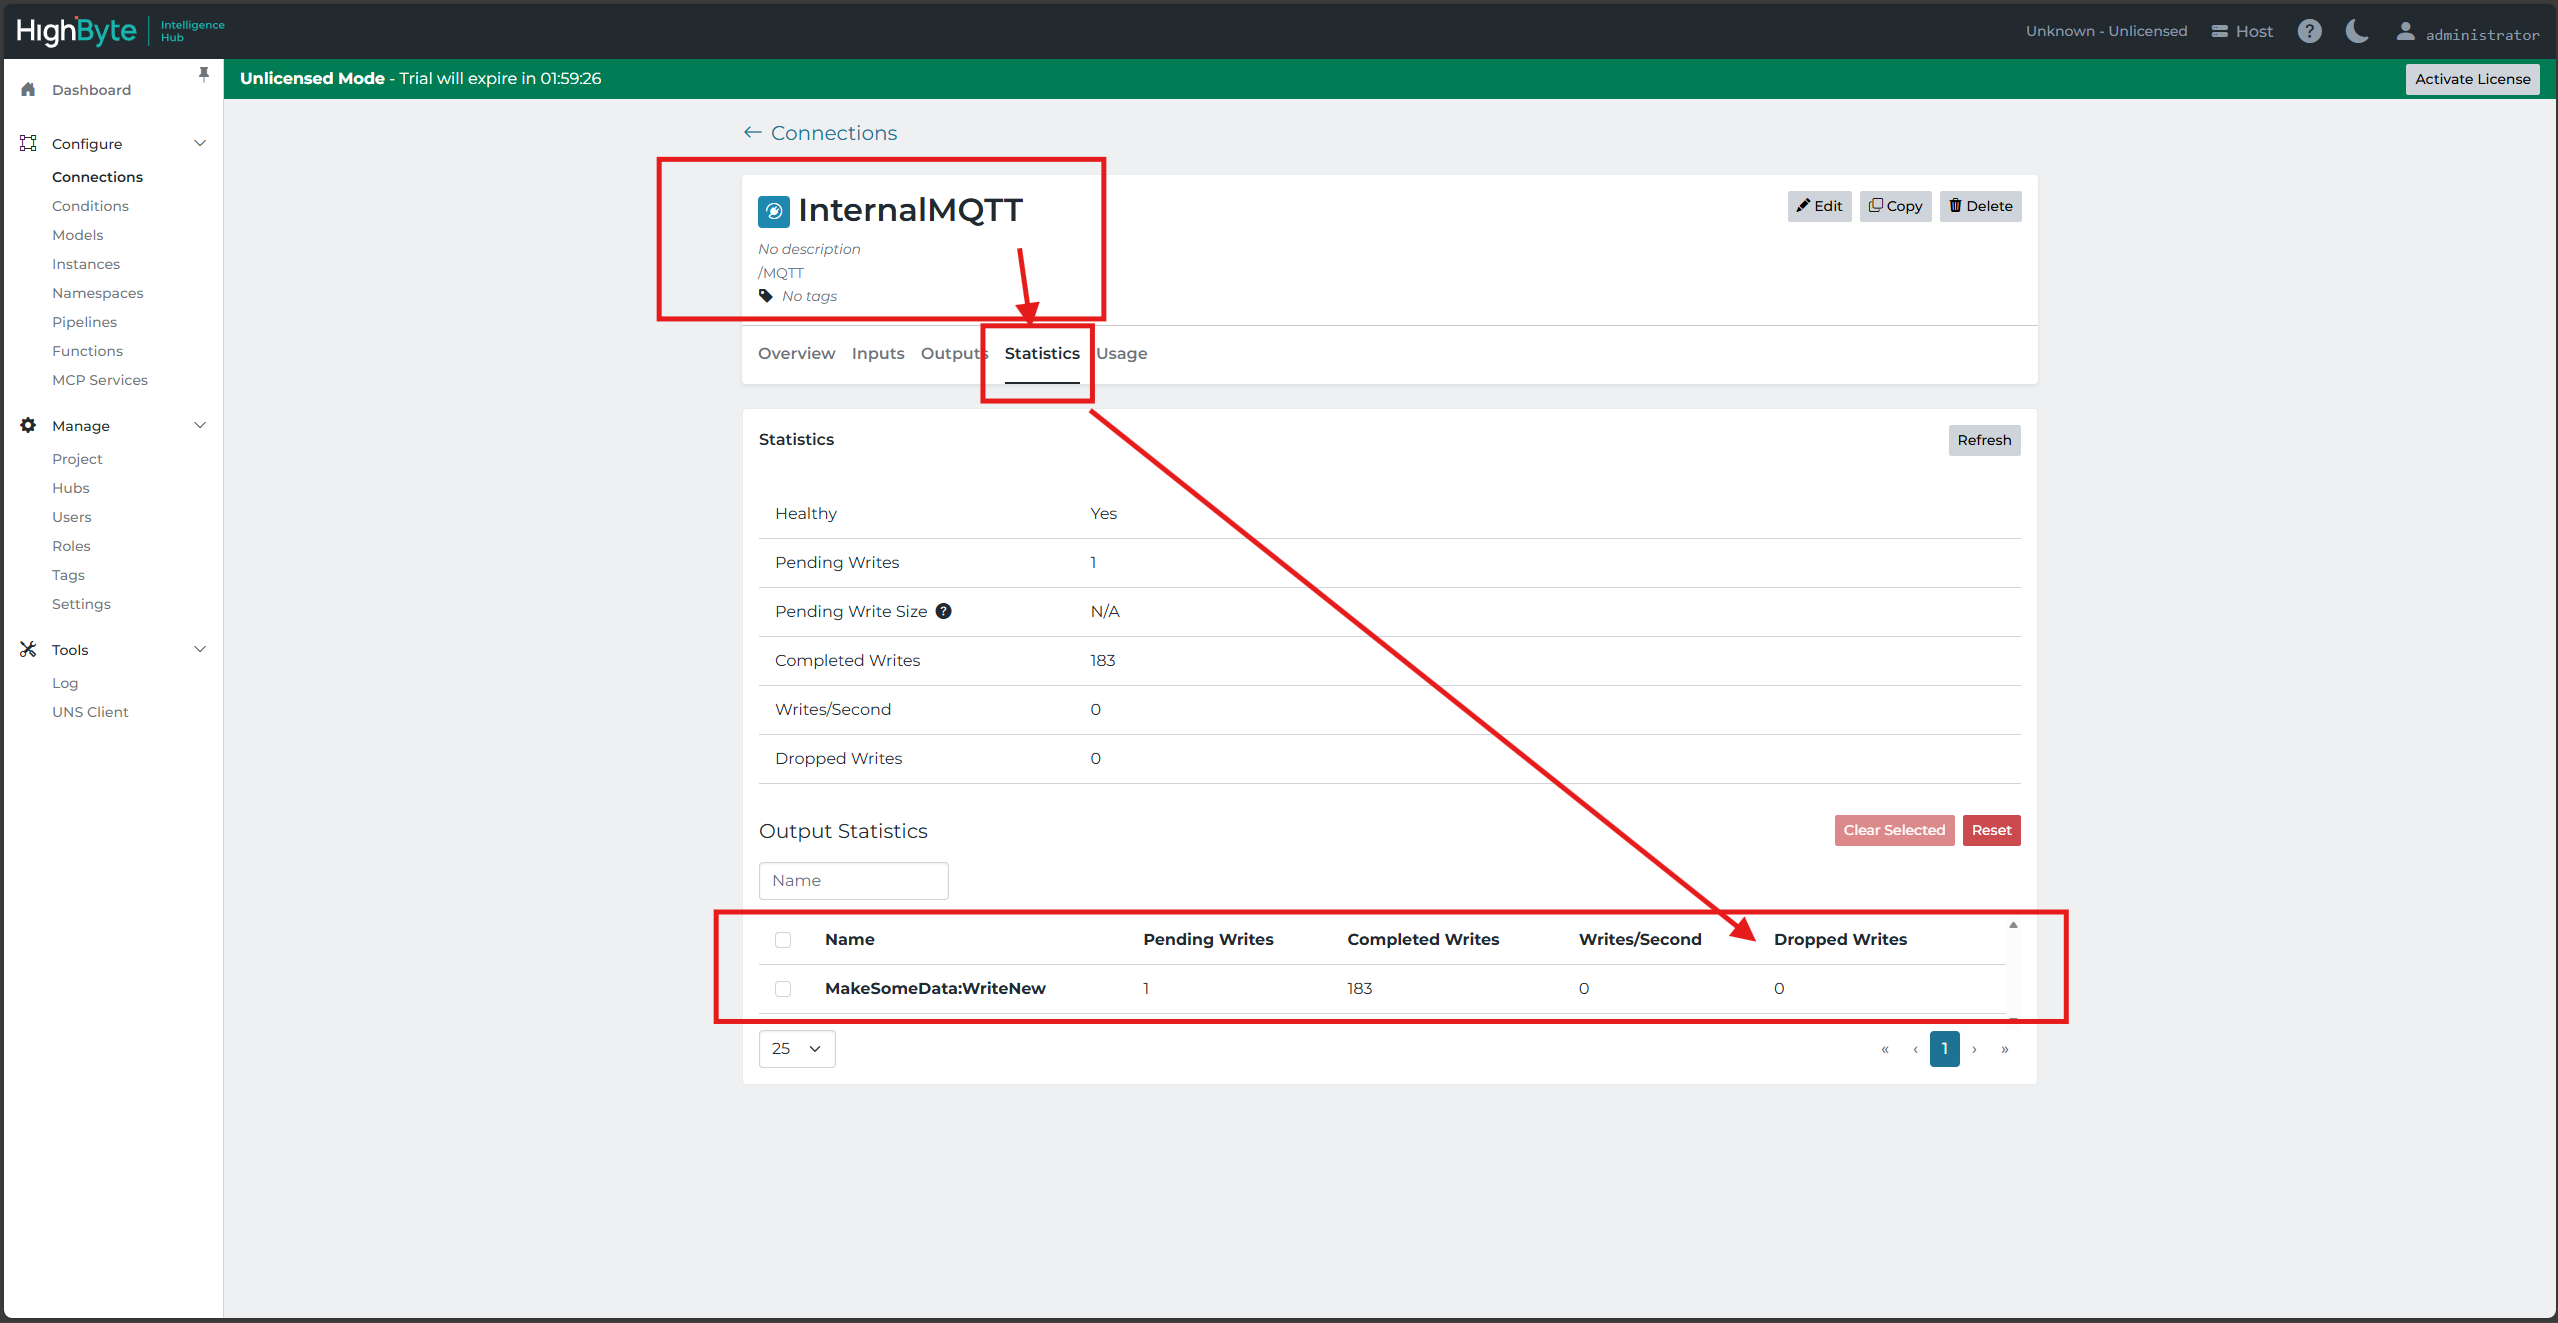The width and height of the screenshot is (2558, 1323).
Task: Click the Dashboard home icon
Action: (29, 90)
